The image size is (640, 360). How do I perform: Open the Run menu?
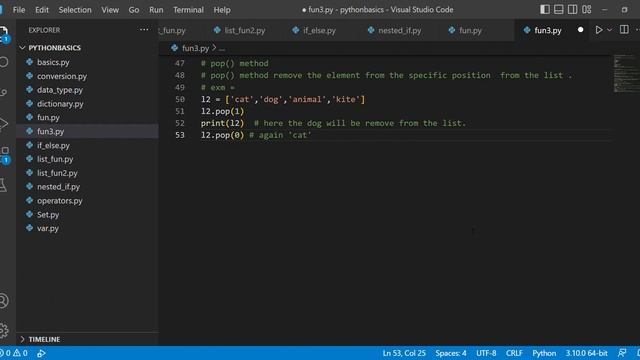[x=156, y=10]
